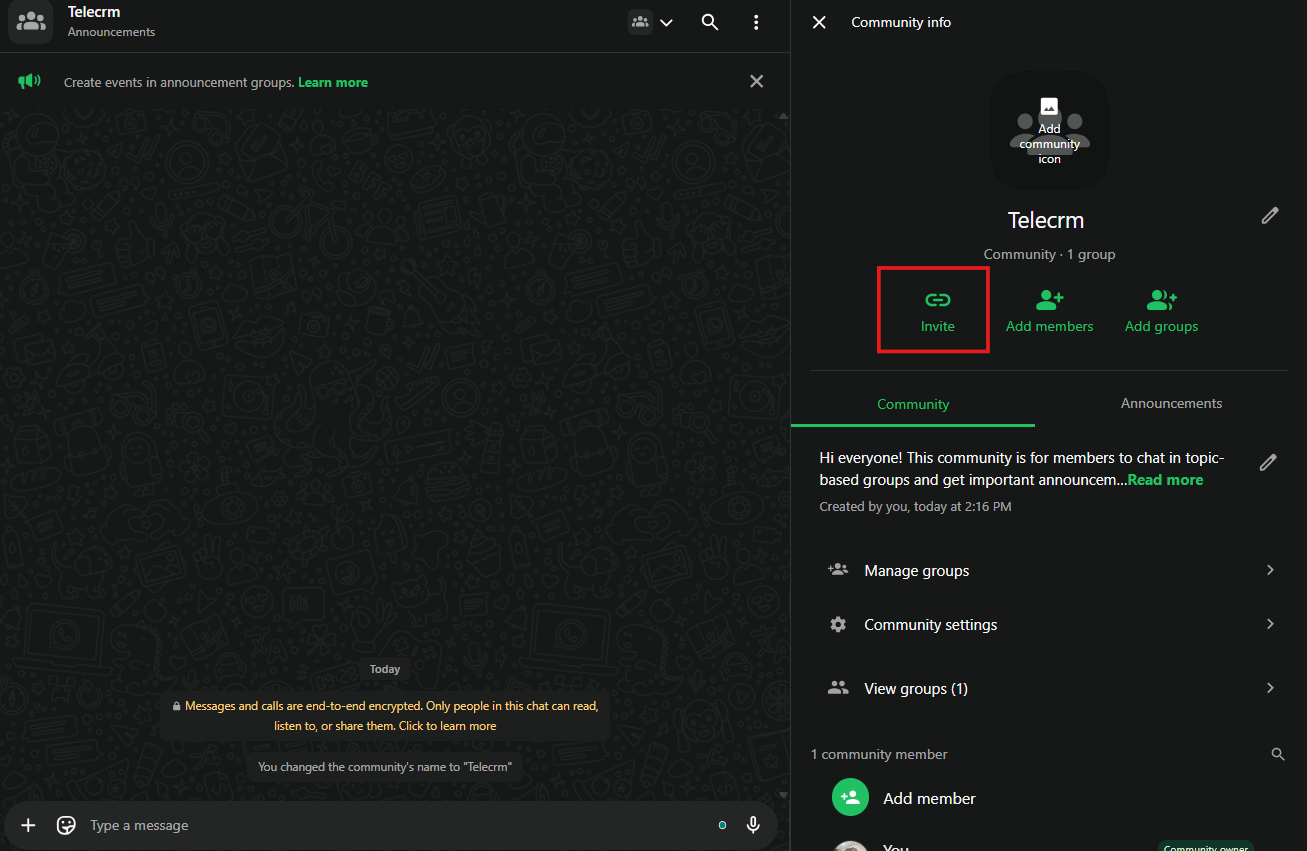The height and width of the screenshot is (851, 1307).
Task: Switch to the Announcements tab
Action: click(1171, 404)
